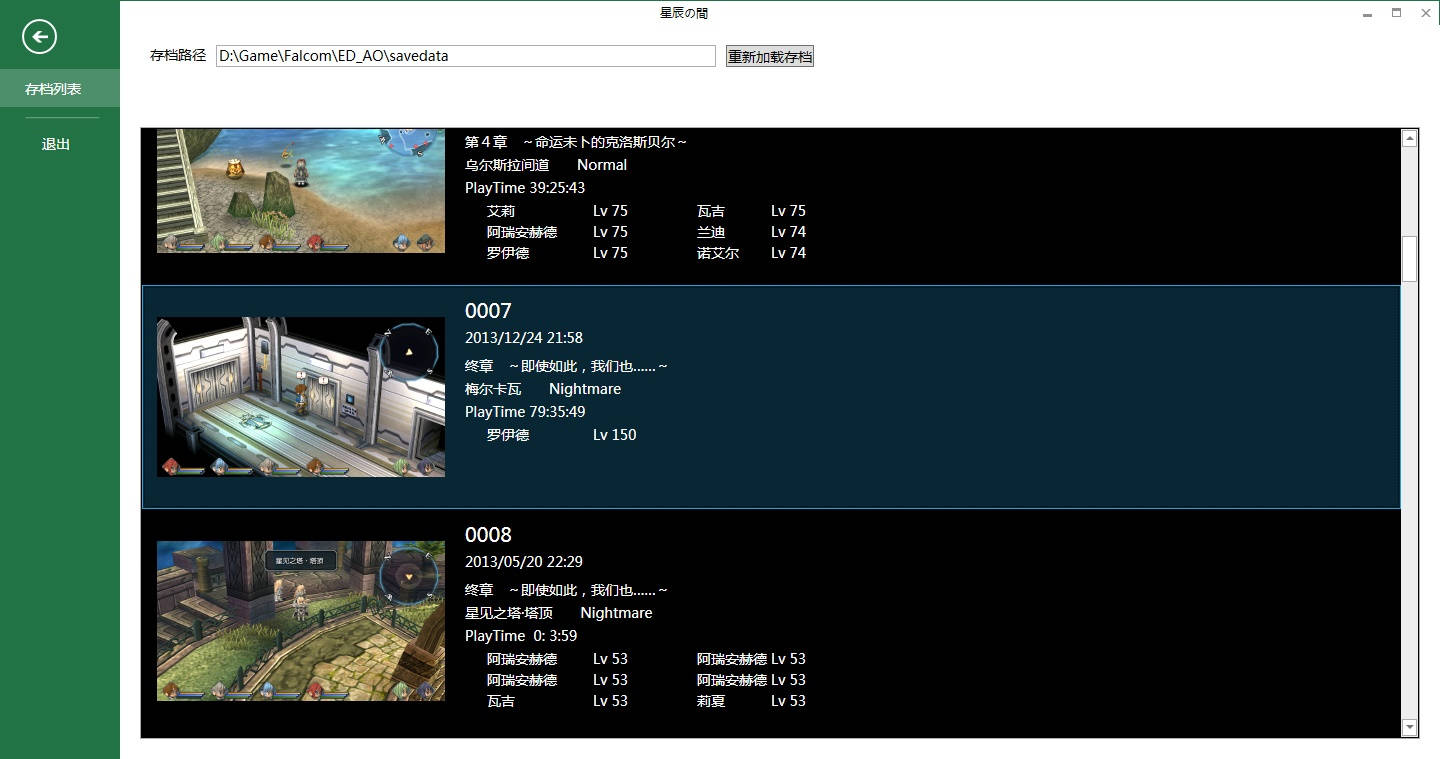Viewport: 1440px width, 759px height.
Task: Click character name 艾莉
Action: [x=501, y=211]
